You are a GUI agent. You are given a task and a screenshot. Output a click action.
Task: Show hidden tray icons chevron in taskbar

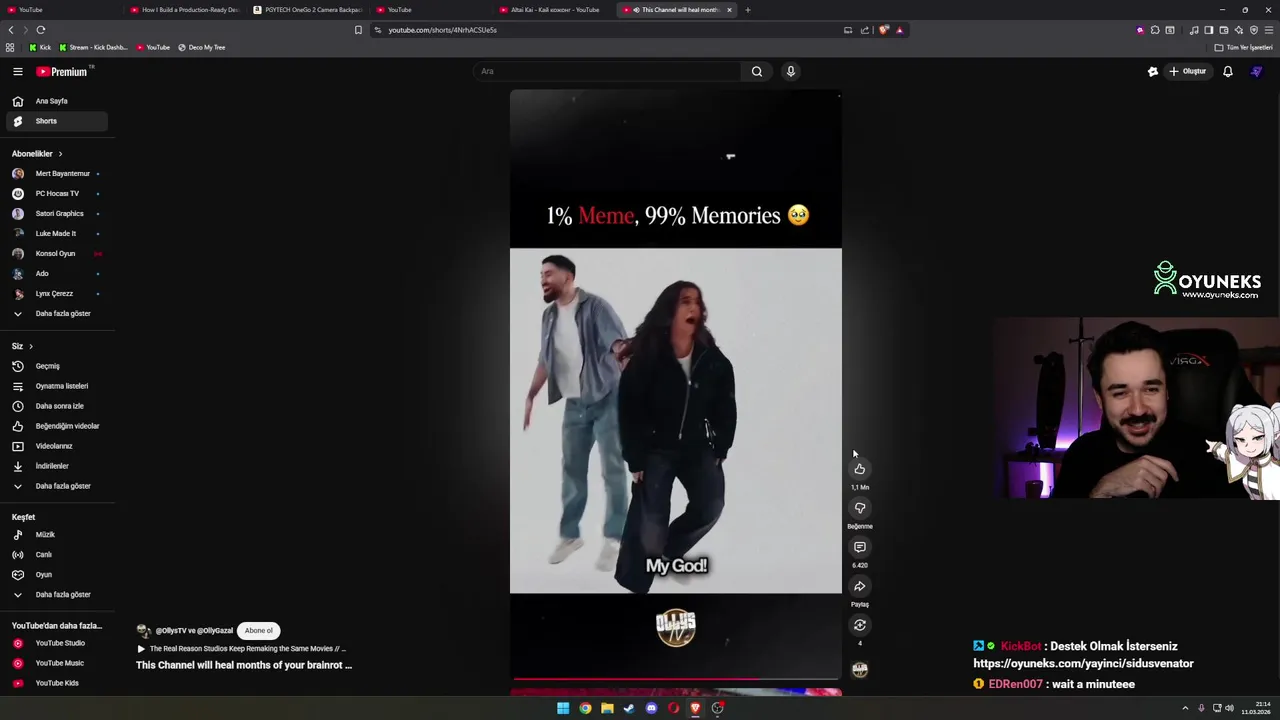click(1185, 708)
